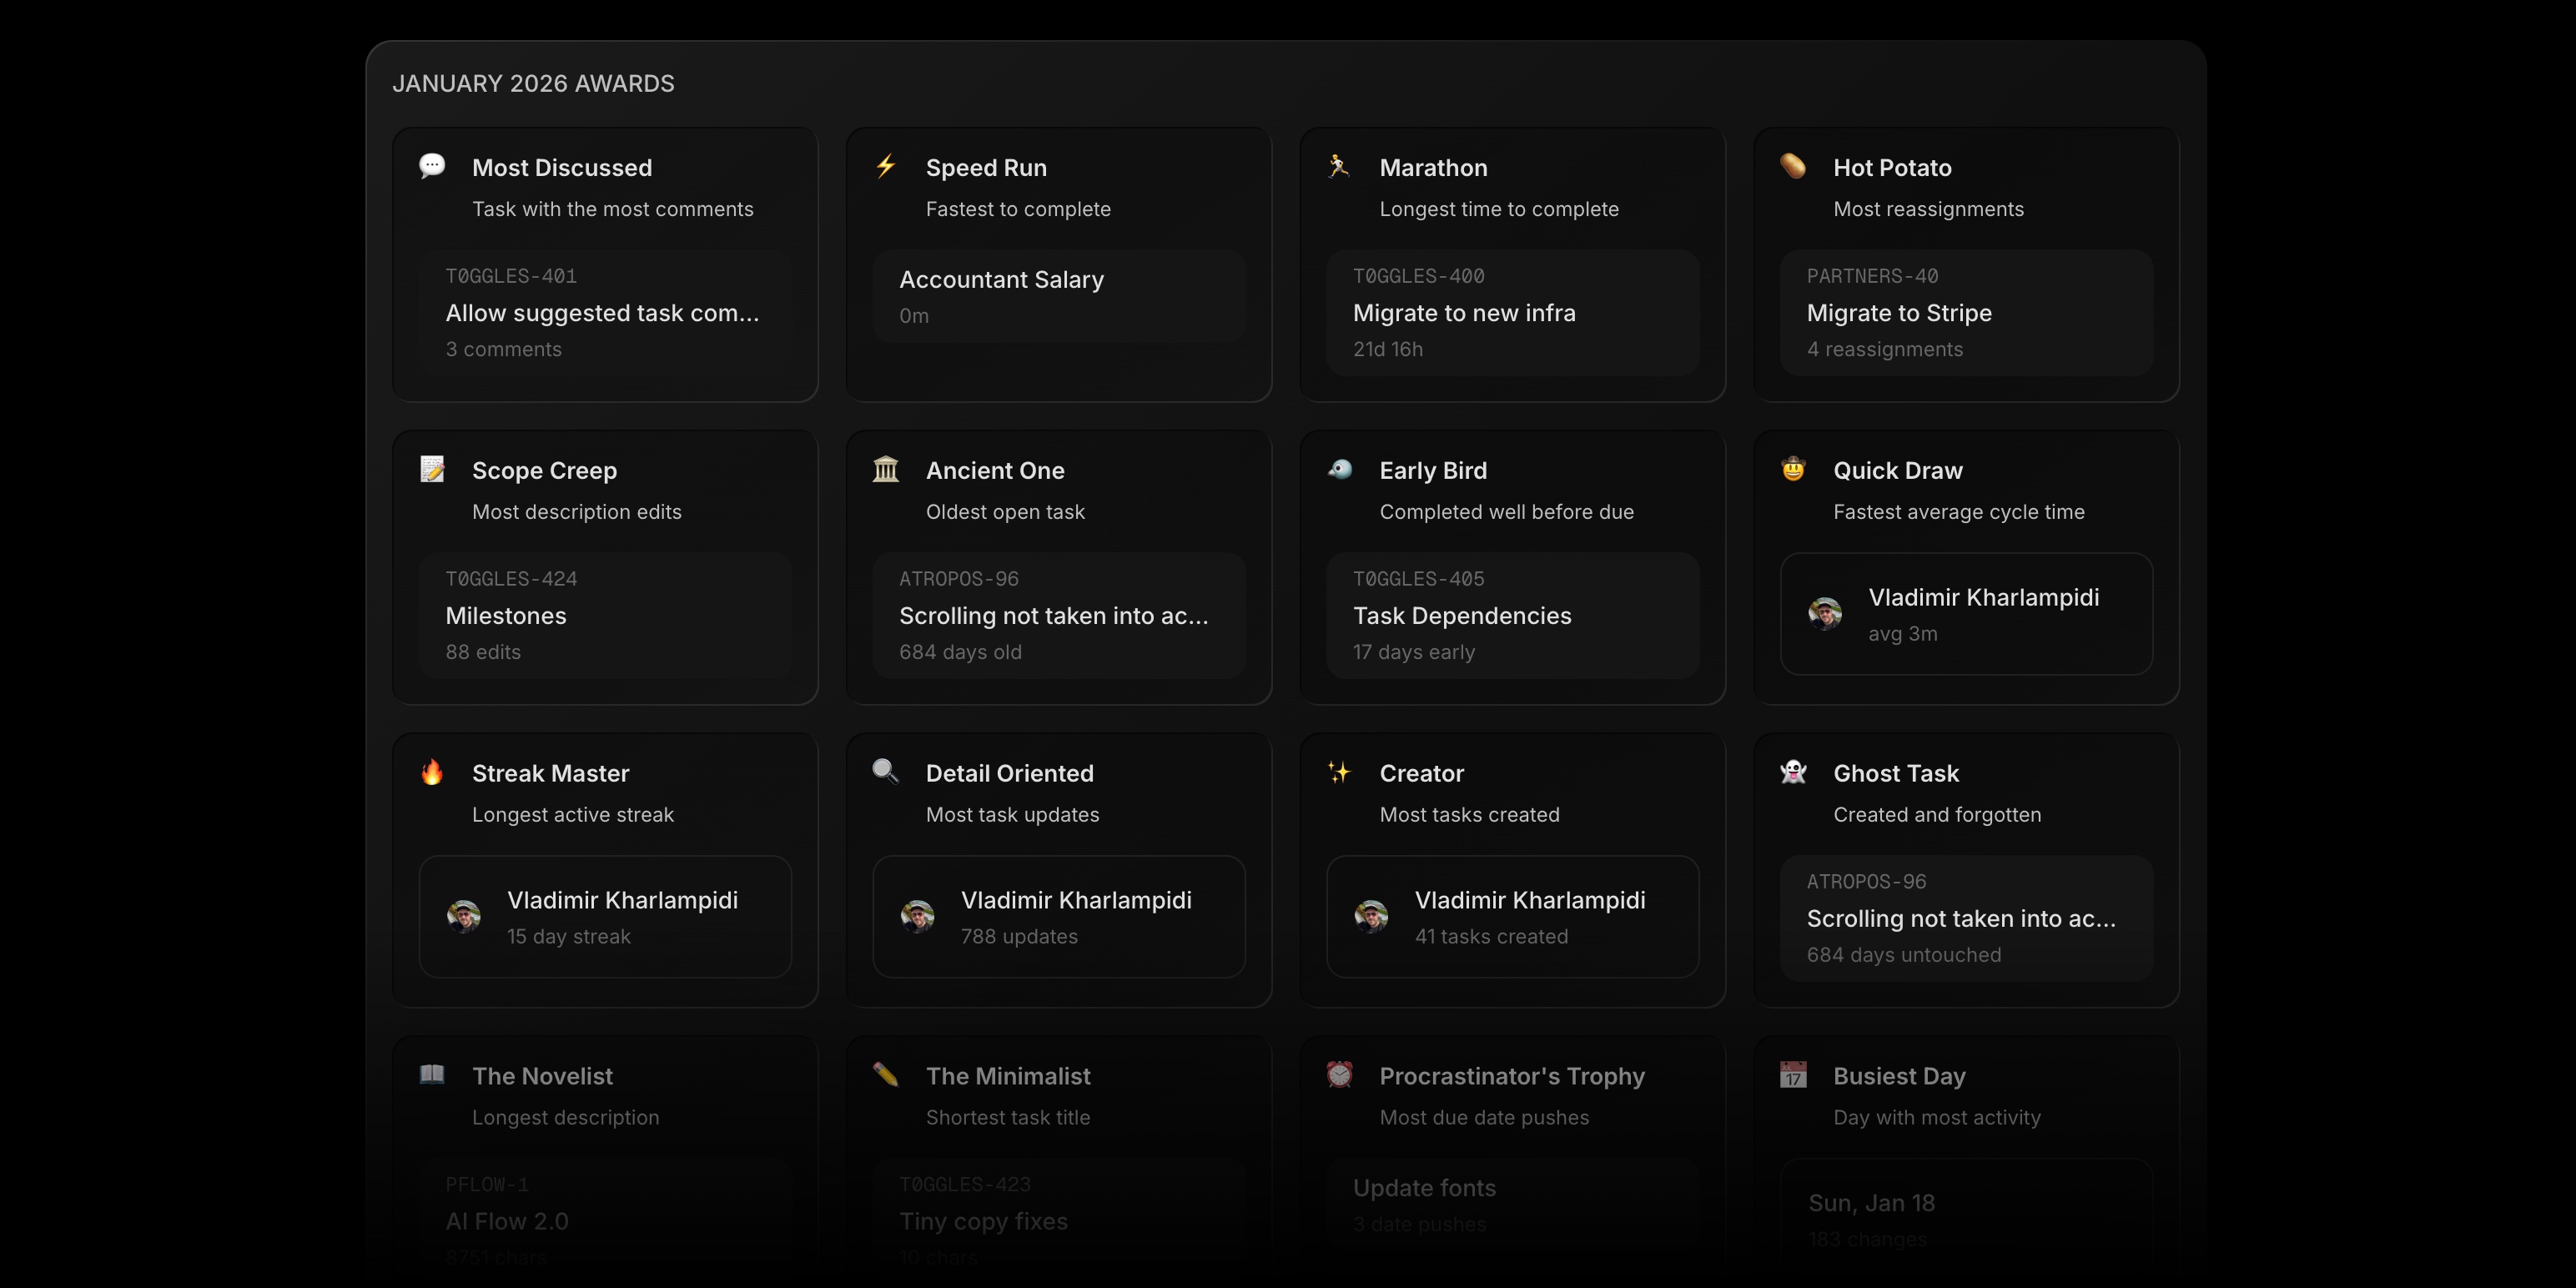The height and width of the screenshot is (1288, 2576).
Task: Click the fire icon on Streak Master
Action: click(x=433, y=771)
